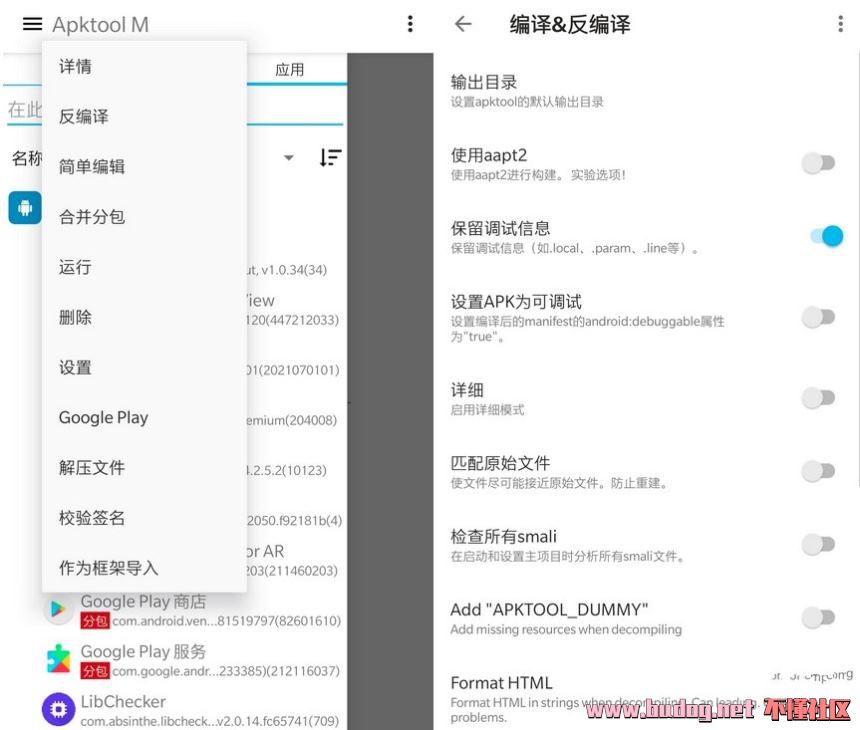Open the Format HTML setting

(646, 699)
